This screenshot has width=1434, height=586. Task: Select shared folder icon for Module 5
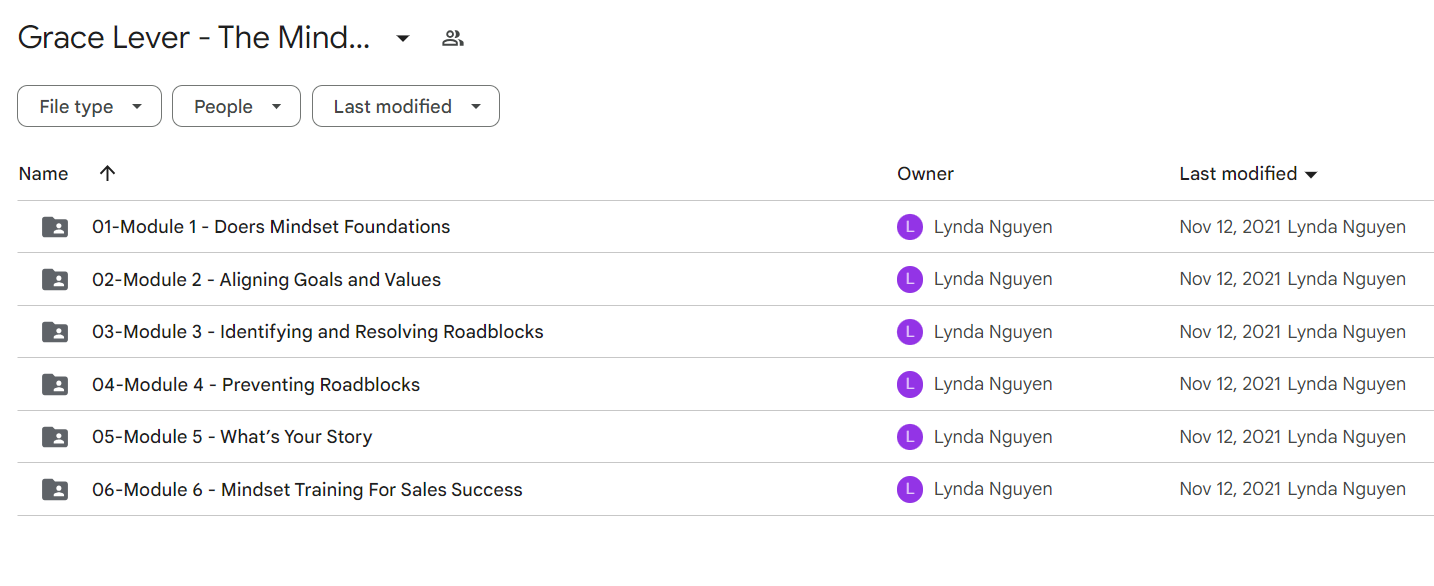coord(55,436)
